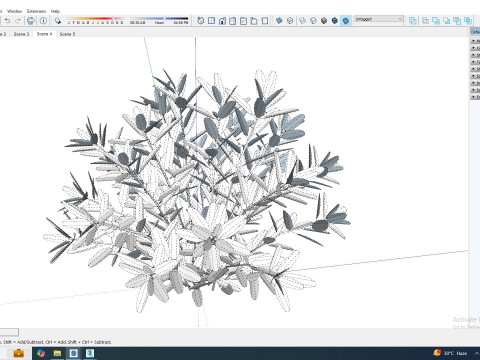Image resolution: width=480 pixels, height=360 pixels.
Task: Click the Split solid tool
Action: [468, 21]
